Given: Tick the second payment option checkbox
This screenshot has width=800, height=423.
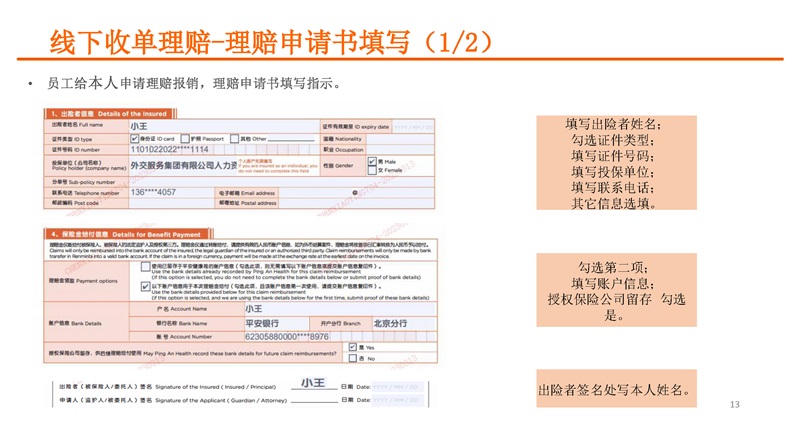Looking at the screenshot, I should click(145, 286).
